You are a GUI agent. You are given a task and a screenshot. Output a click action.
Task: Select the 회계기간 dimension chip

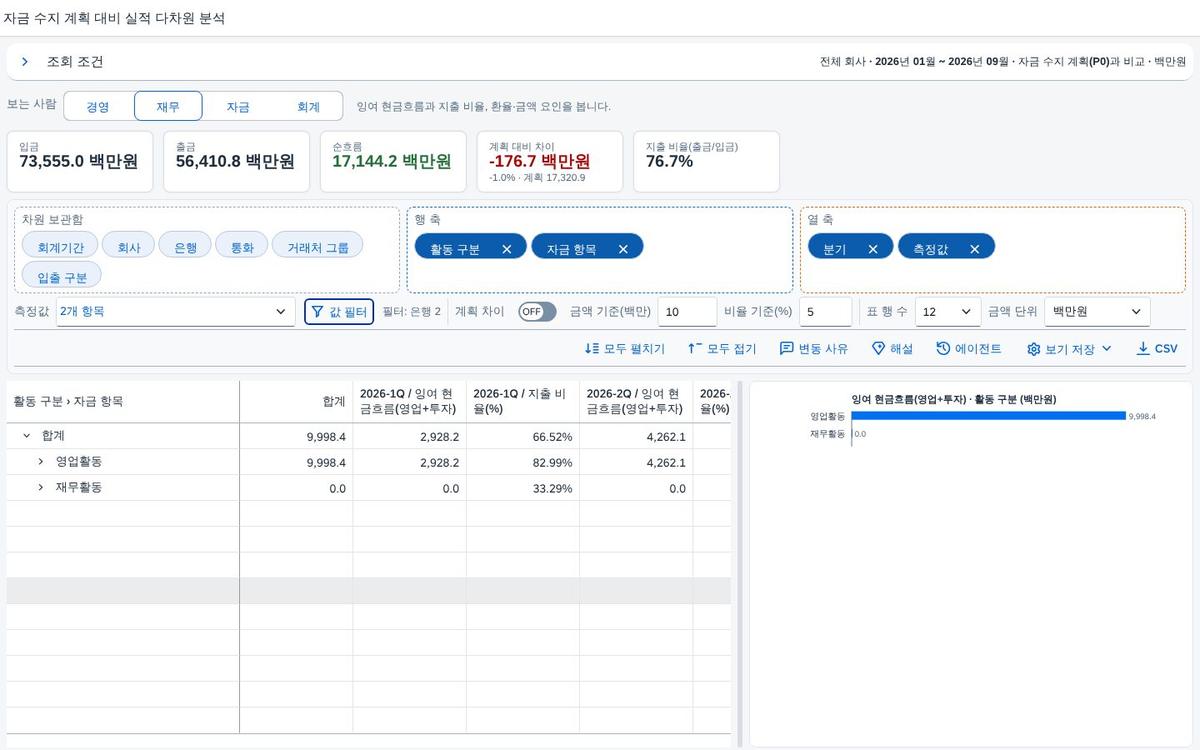pyautogui.click(x=60, y=245)
